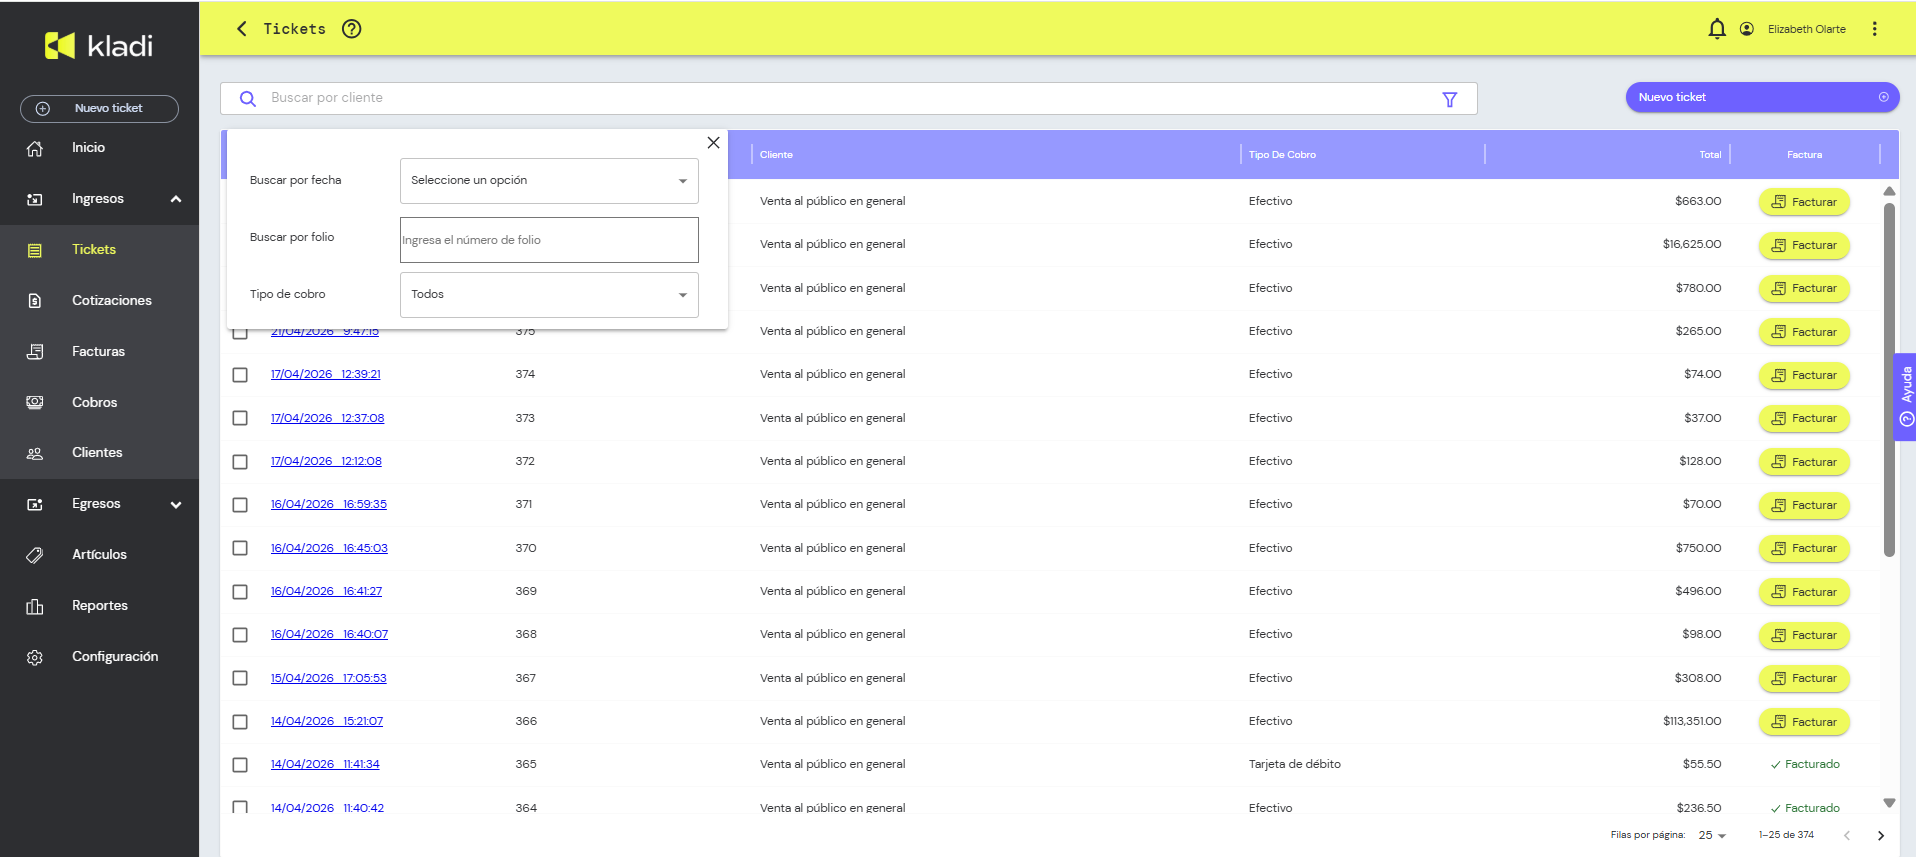Screen dimensions: 1916x857
Task: Open the three-dot options menu
Action: [x=1875, y=29]
